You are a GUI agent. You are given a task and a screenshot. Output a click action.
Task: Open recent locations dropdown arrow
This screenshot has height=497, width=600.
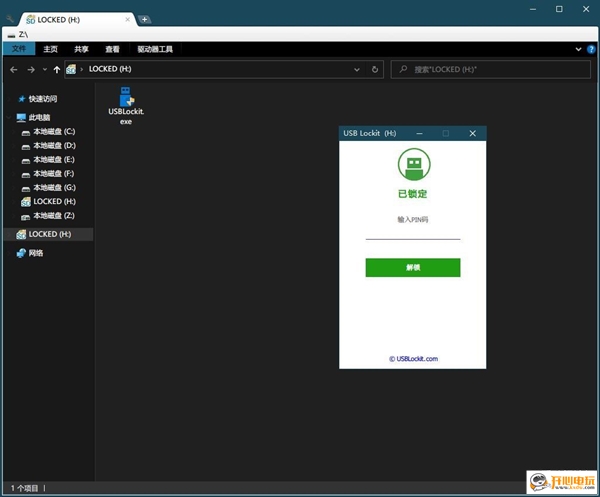(x=45, y=70)
